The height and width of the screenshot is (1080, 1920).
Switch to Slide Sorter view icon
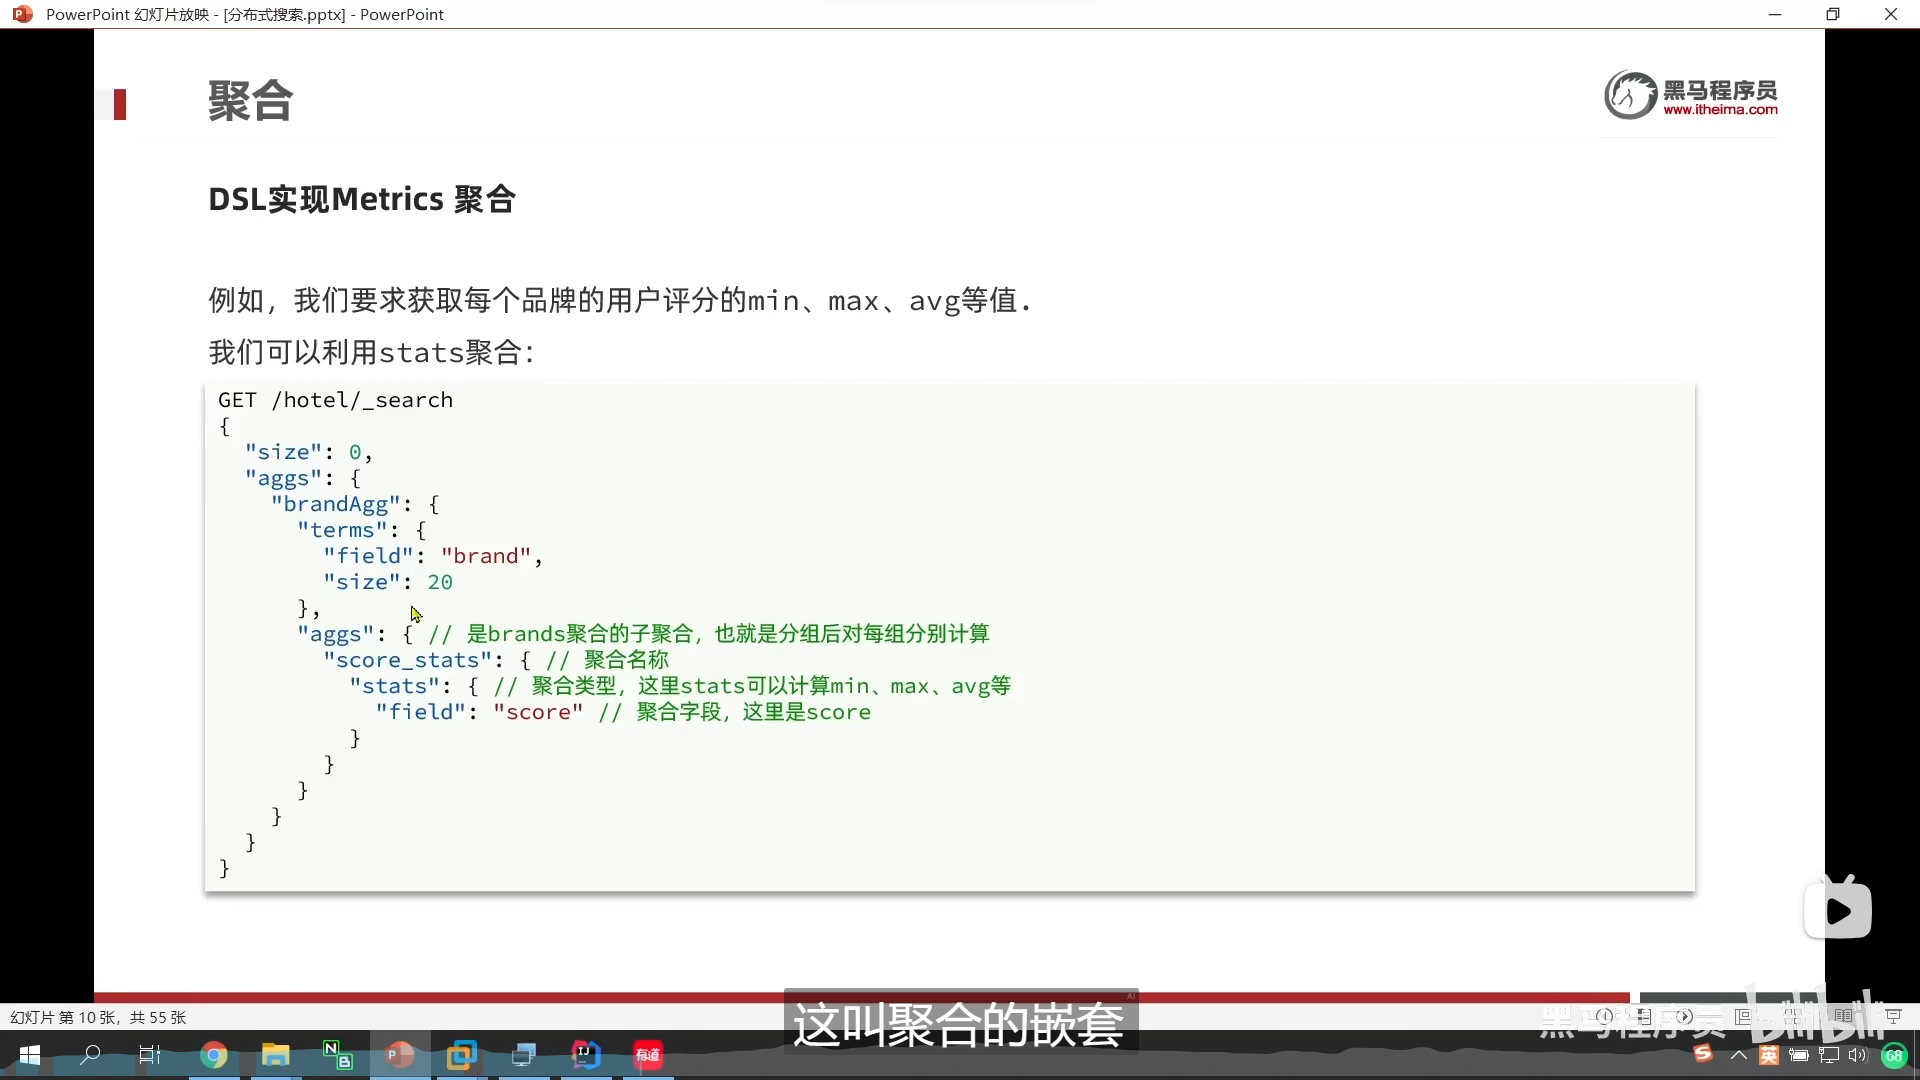pos(1794,1017)
